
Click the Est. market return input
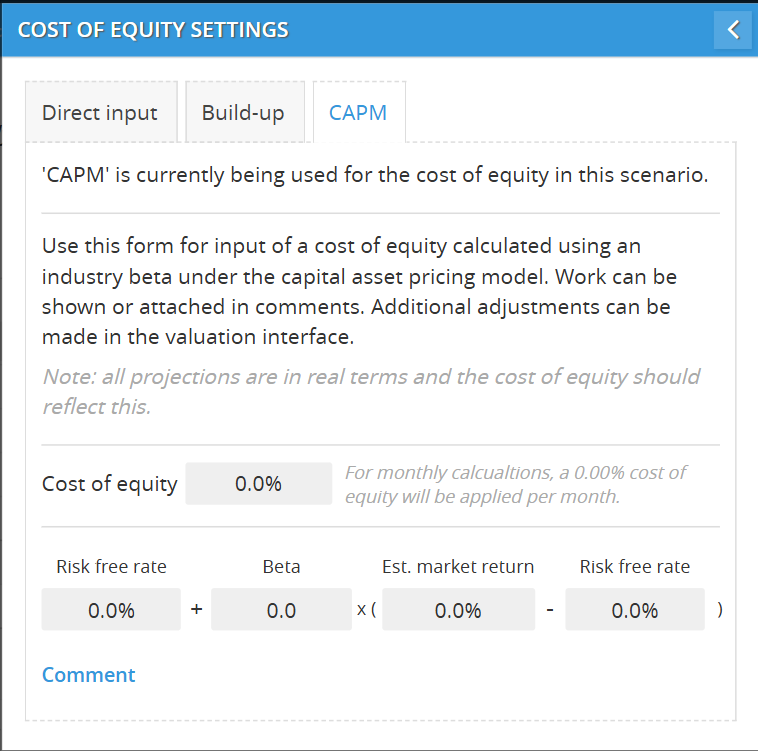click(458, 610)
